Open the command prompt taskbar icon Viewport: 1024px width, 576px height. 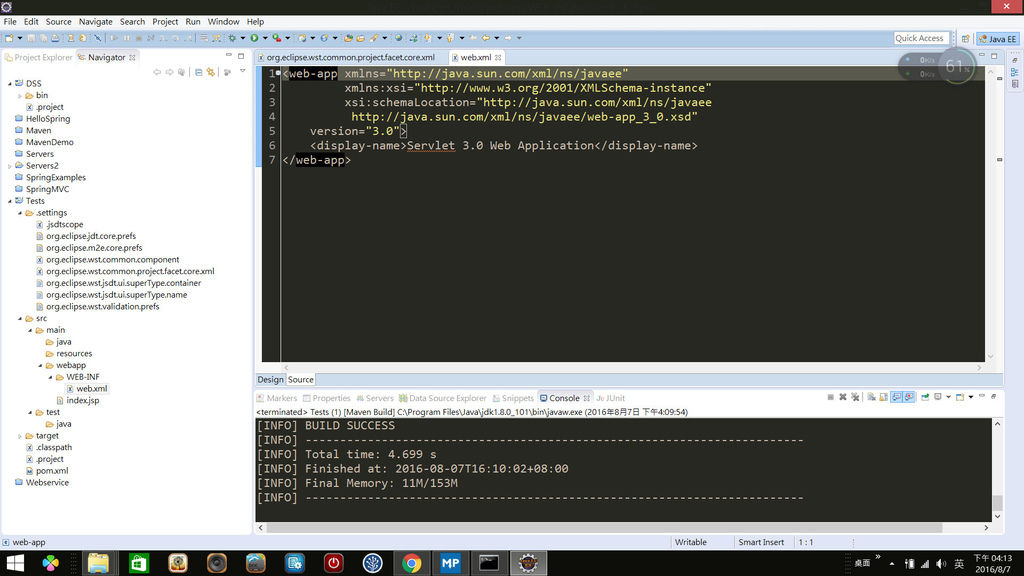(488, 563)
